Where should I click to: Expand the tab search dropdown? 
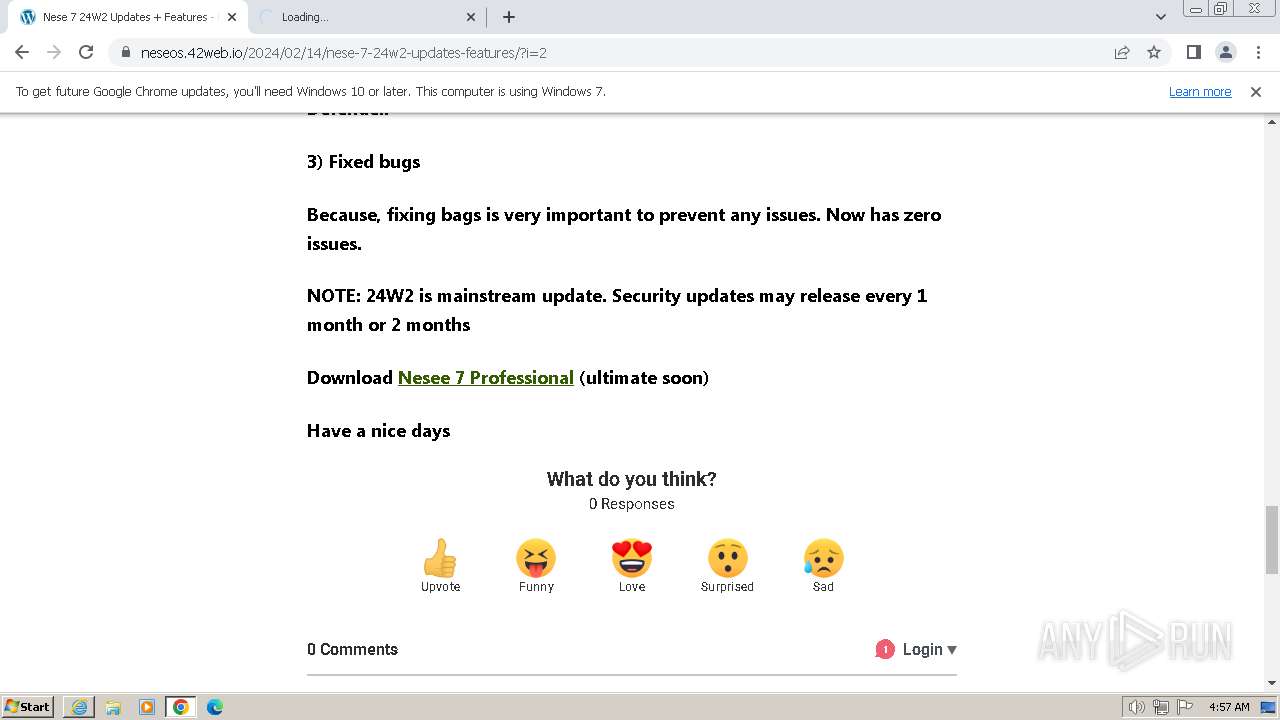(x=1160, y=17)
